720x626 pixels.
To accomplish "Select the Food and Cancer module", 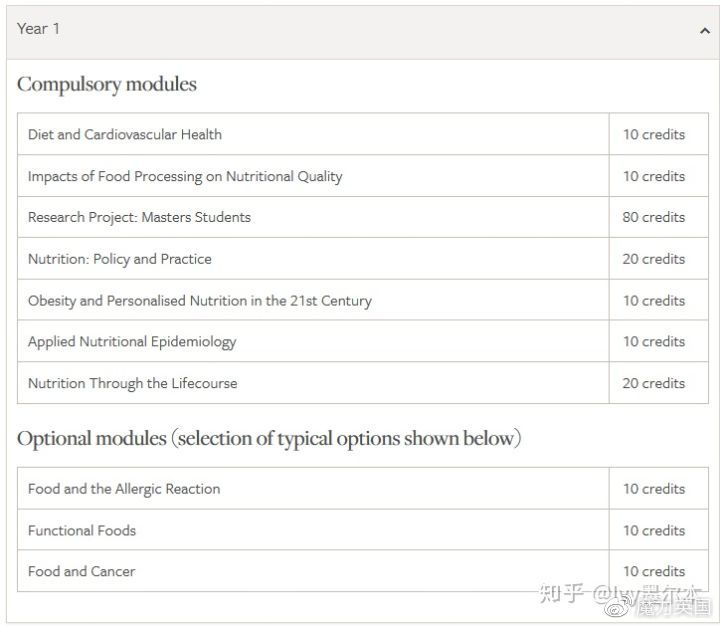I will click(81, 572).
